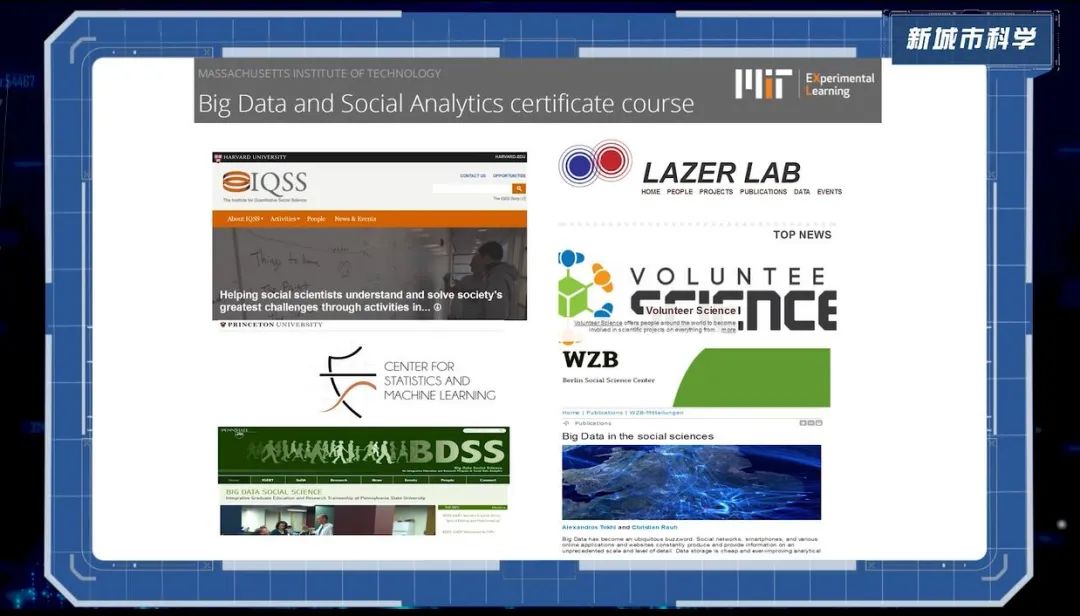The width and height of the screenshot is (1080, 616).
Task: Click the underlined Volunteer Science link
Action: 598,322
